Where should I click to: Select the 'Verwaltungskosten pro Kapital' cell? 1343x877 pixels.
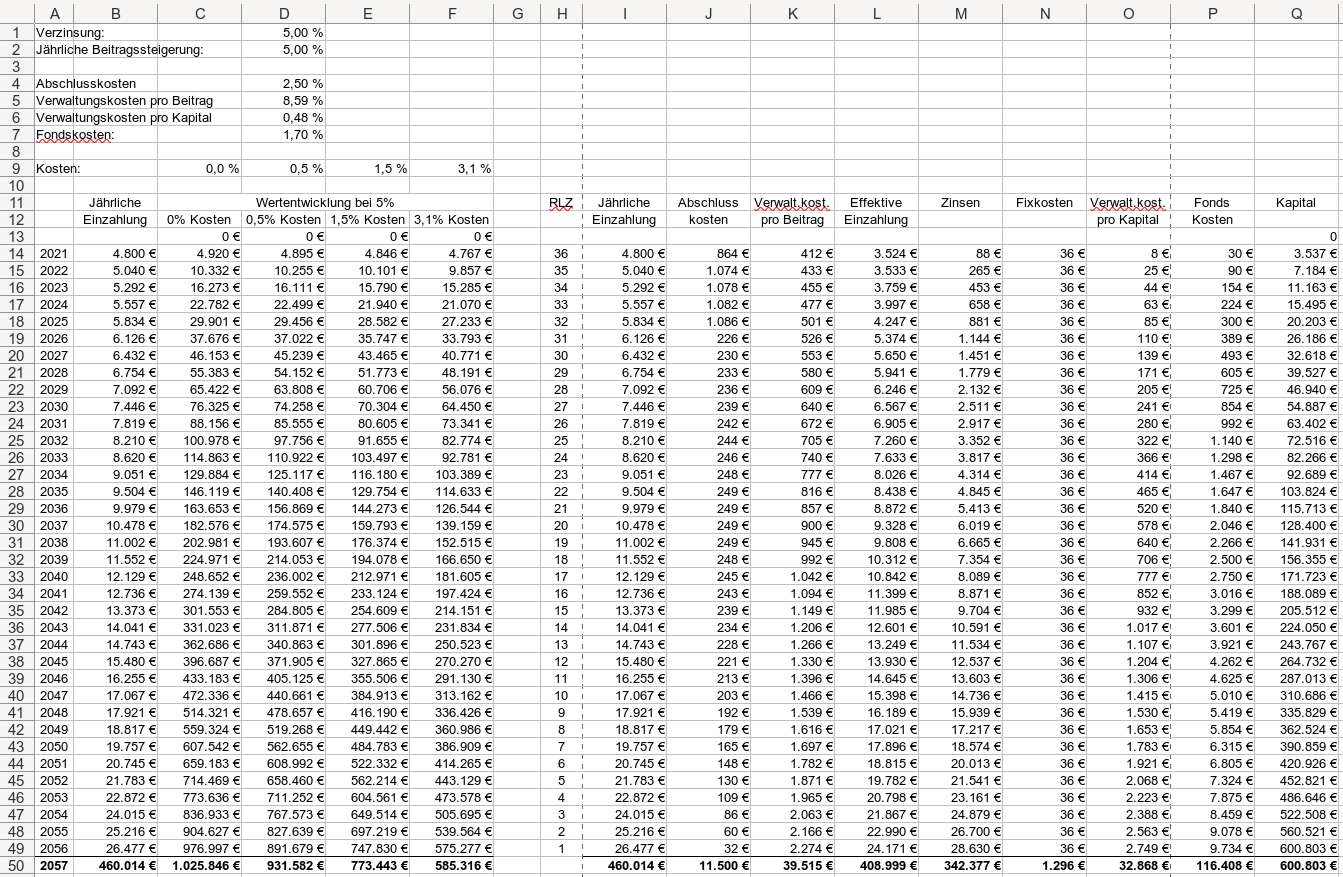pyautogui.click(x=122, y=117)
